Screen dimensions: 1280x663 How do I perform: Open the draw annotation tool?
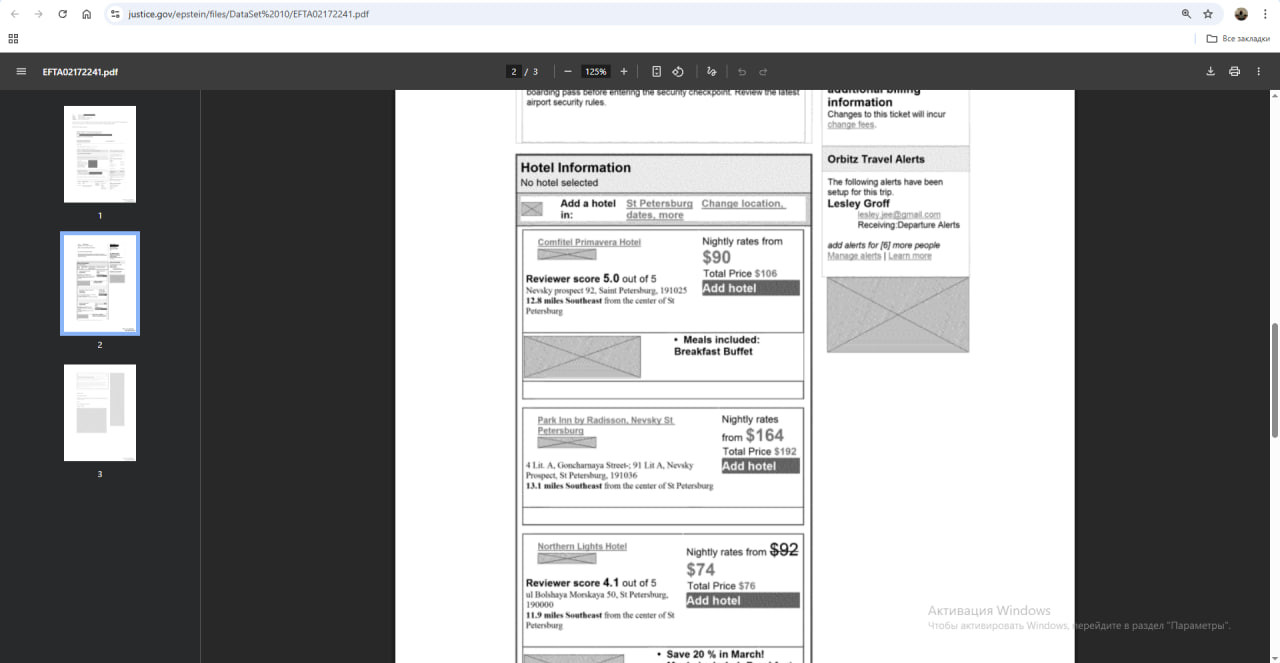click(x=711, y=72)
